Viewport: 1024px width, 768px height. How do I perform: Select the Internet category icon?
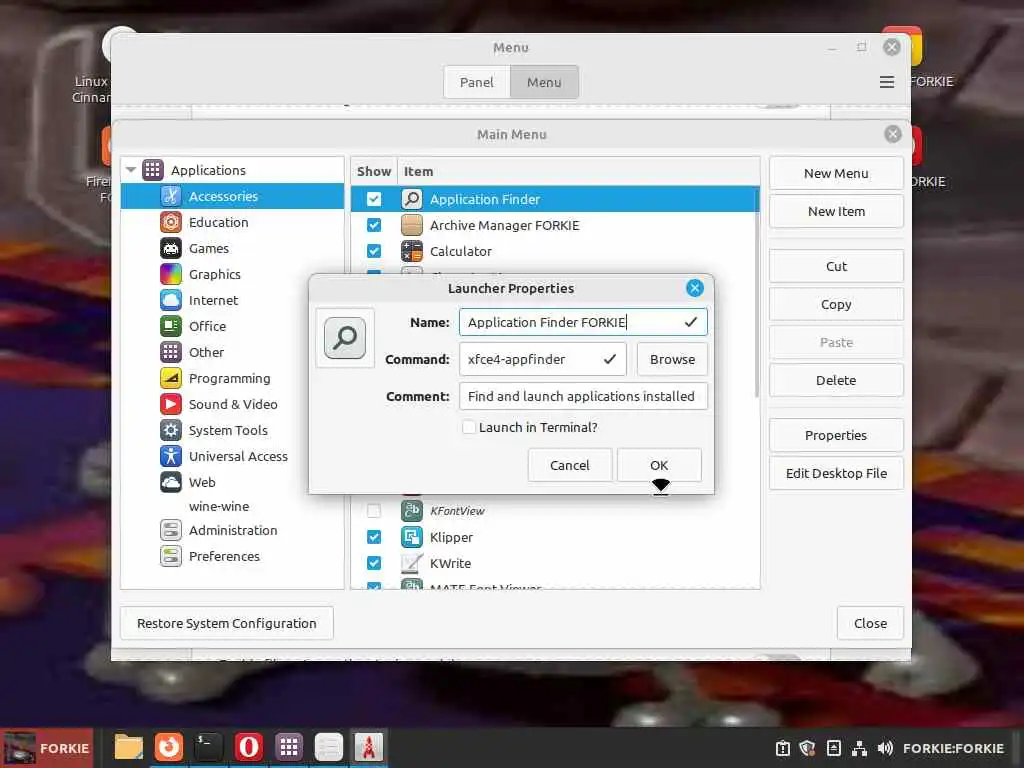click(170, 300)
